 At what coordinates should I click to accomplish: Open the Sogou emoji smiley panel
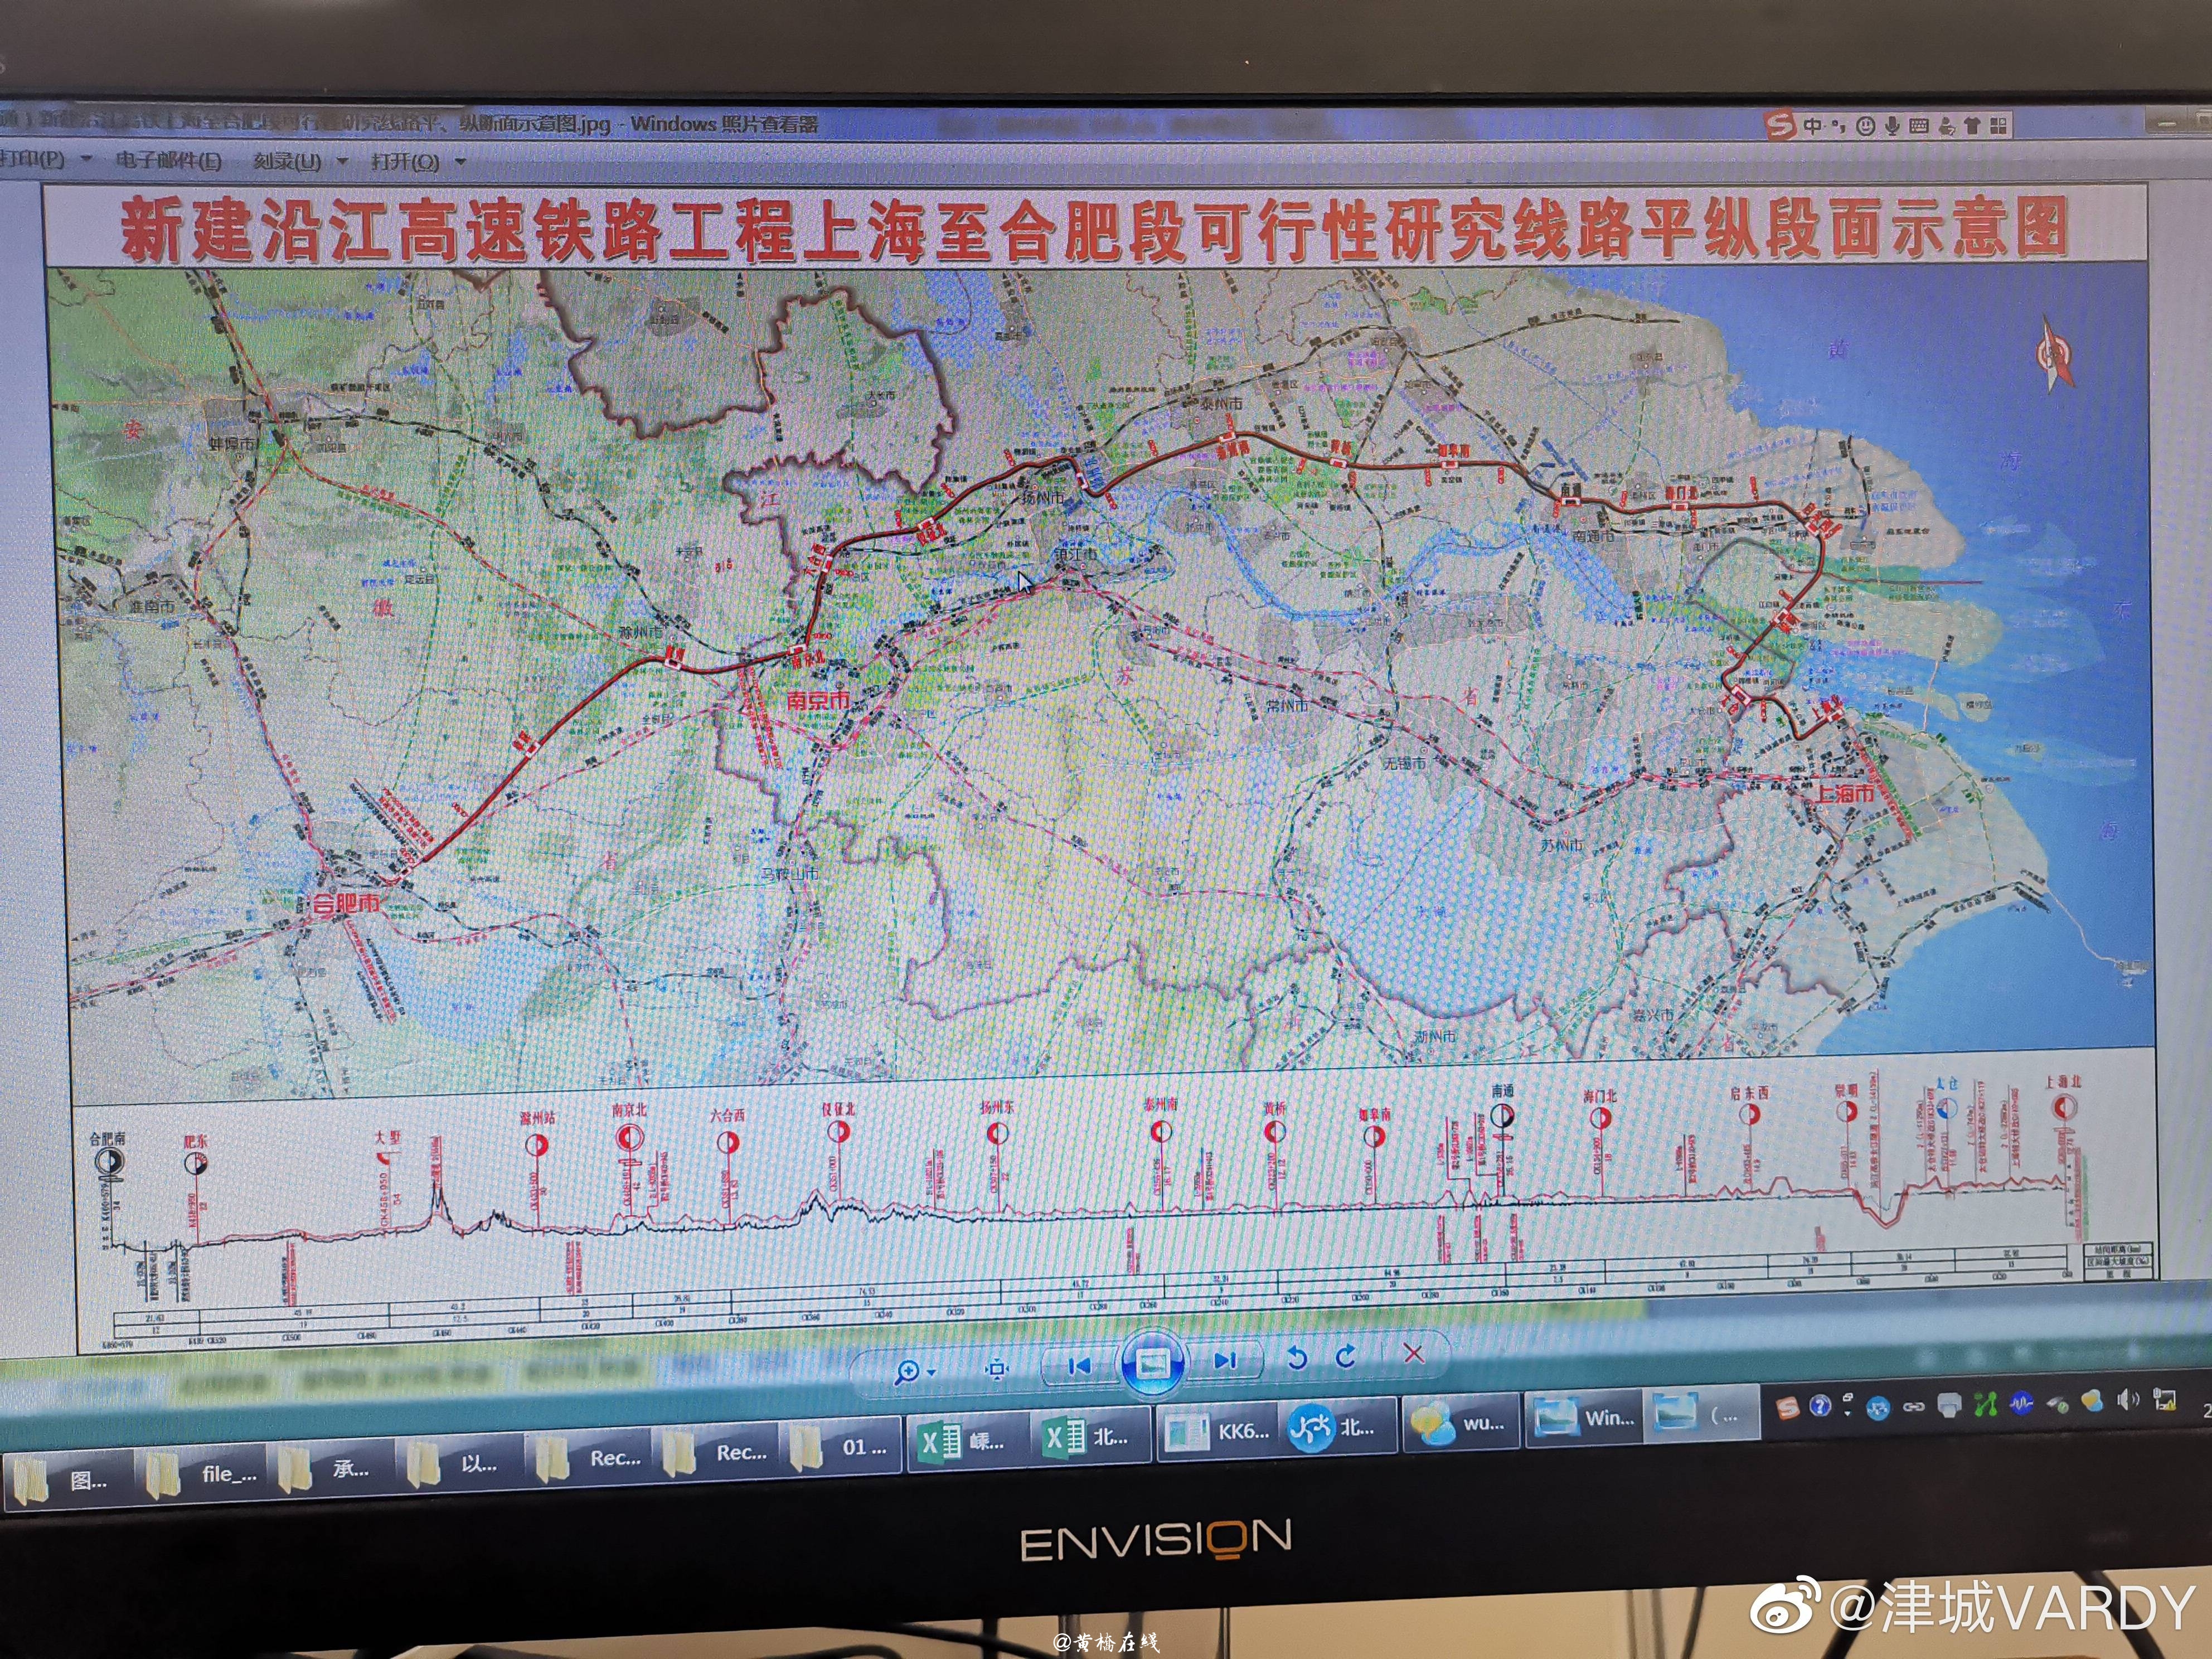(1865, 126)
